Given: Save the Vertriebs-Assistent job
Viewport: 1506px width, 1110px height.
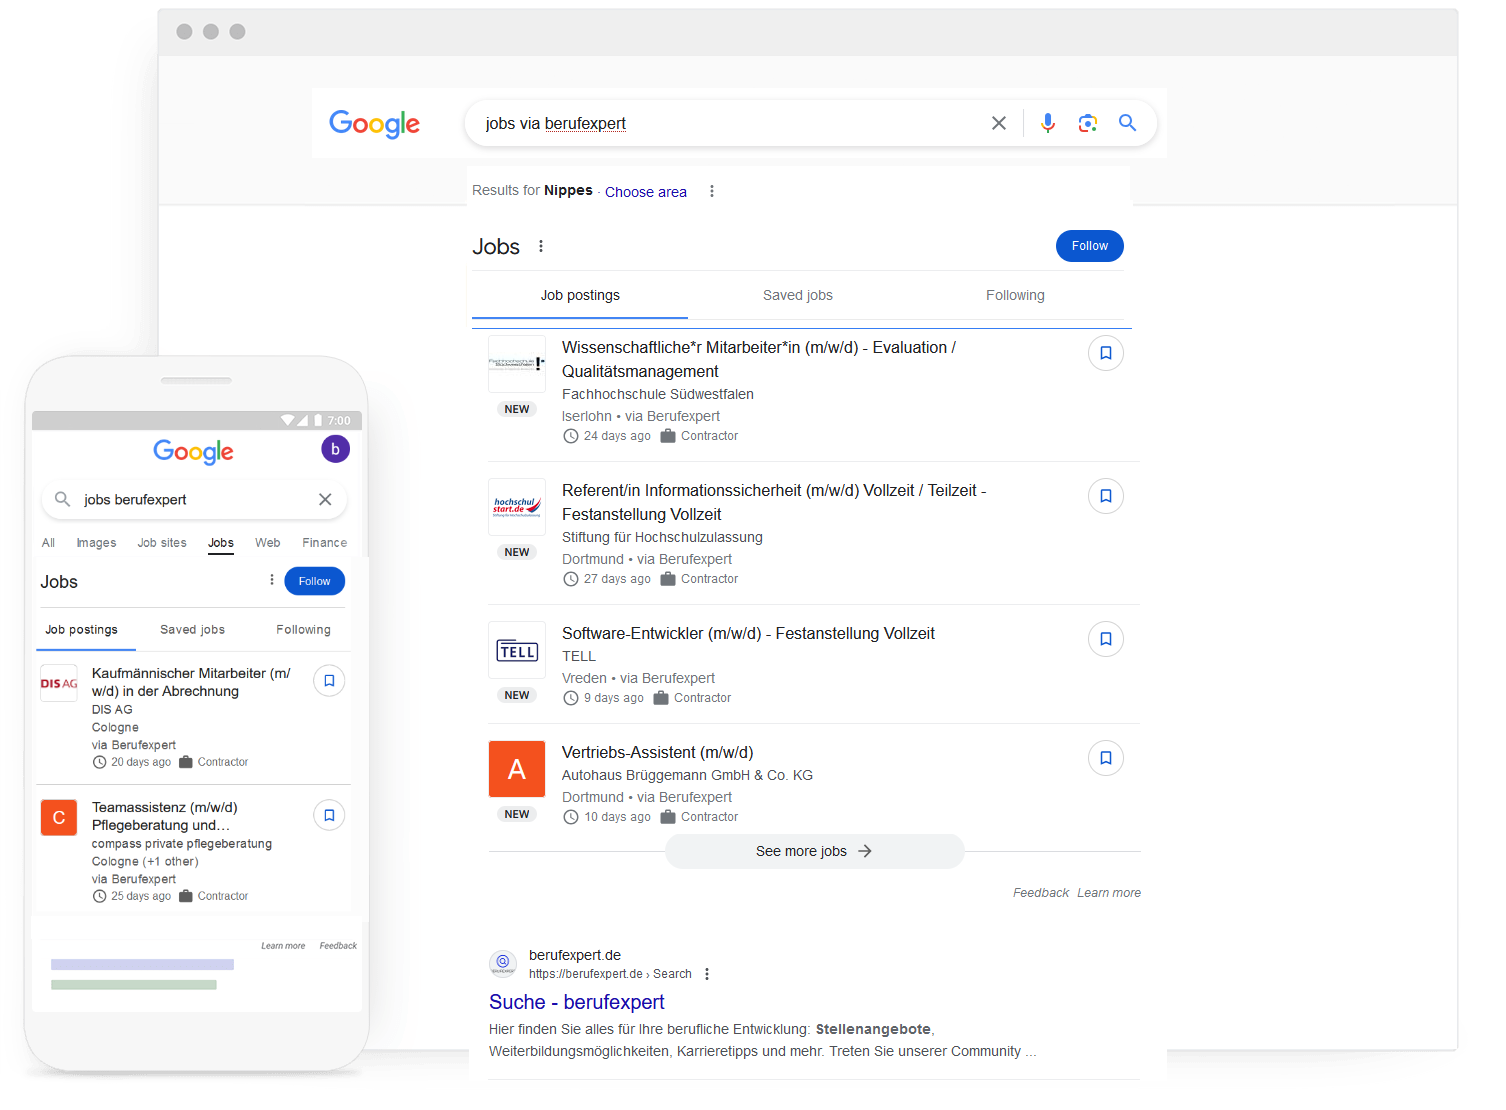Looking at the screenshot, I should [1106, 758].
